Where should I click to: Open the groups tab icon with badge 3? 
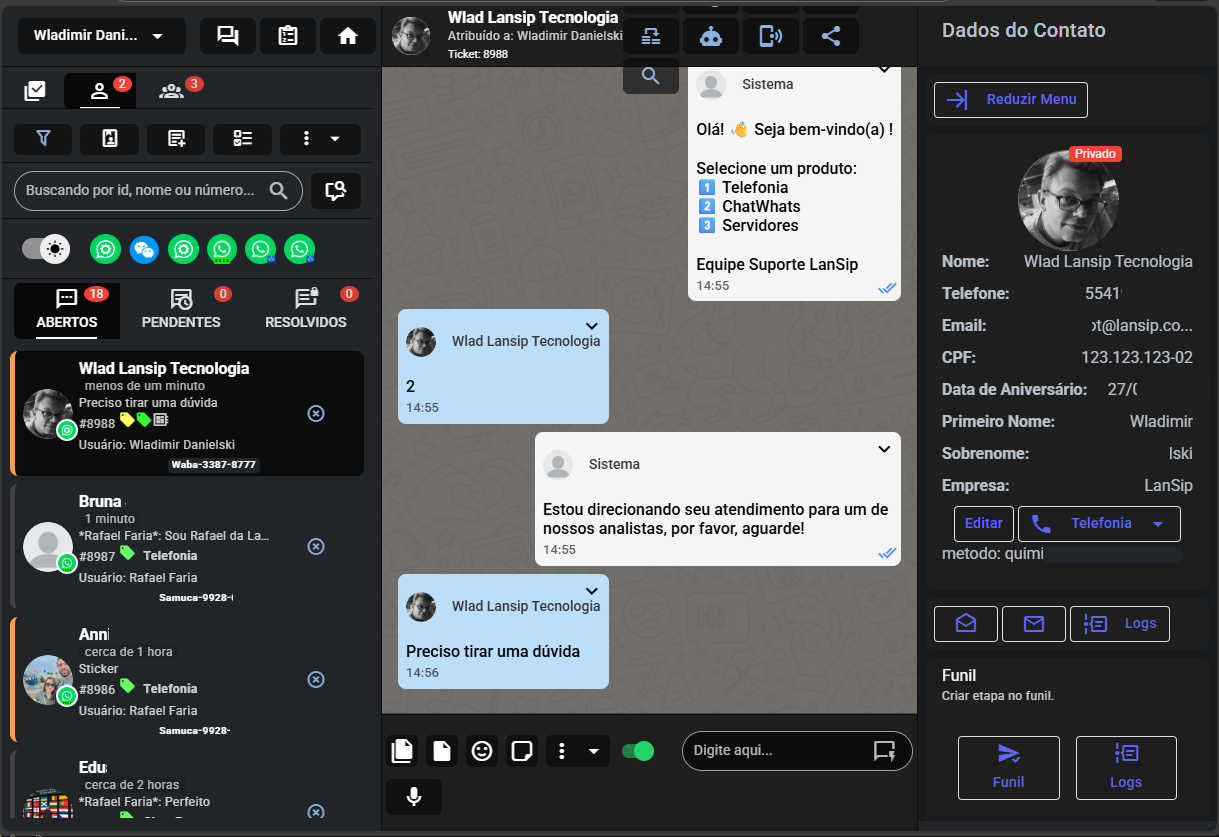[x=172, y=91]
